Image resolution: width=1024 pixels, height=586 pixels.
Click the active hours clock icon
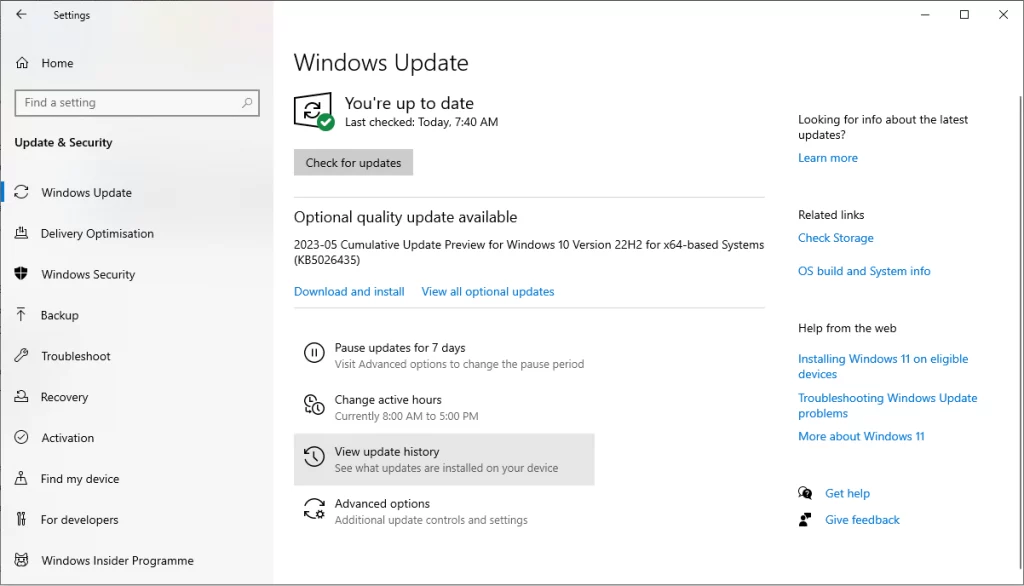[x=314, y=404]
